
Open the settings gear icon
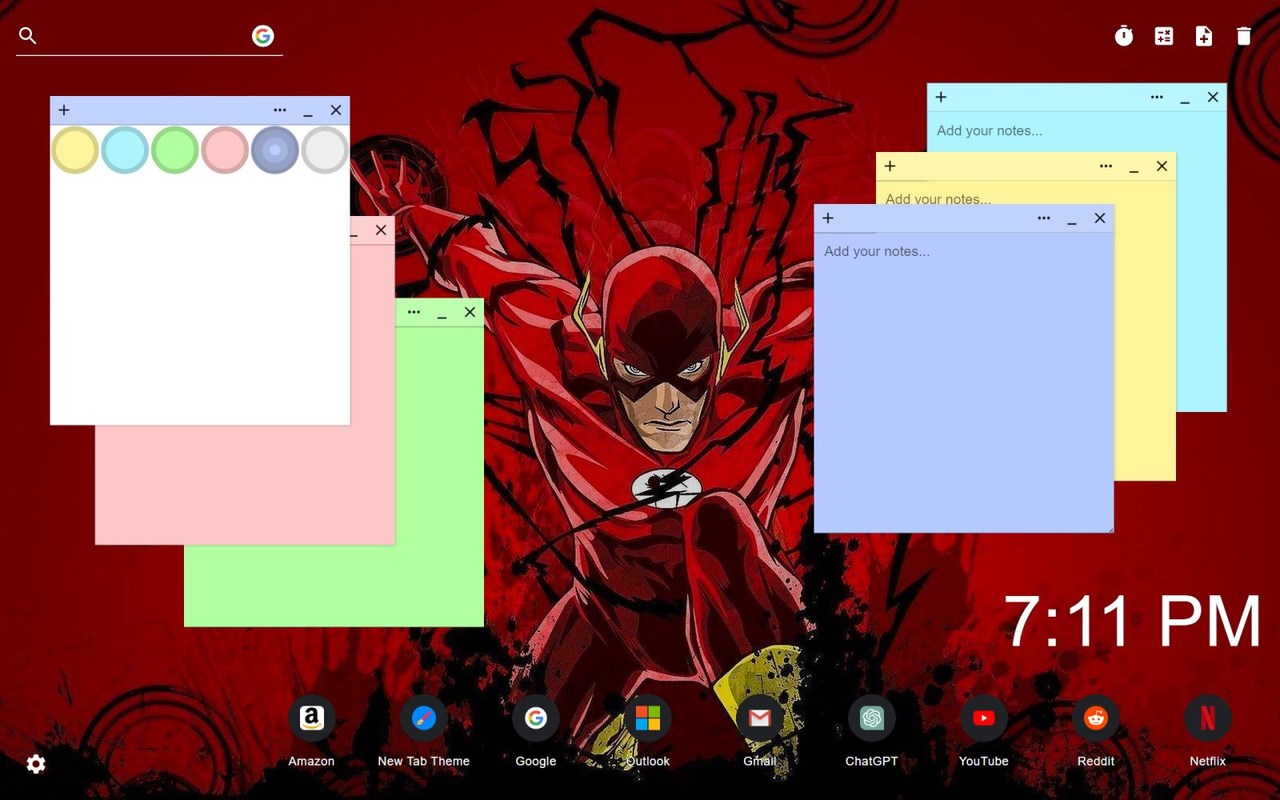[36, 764]
